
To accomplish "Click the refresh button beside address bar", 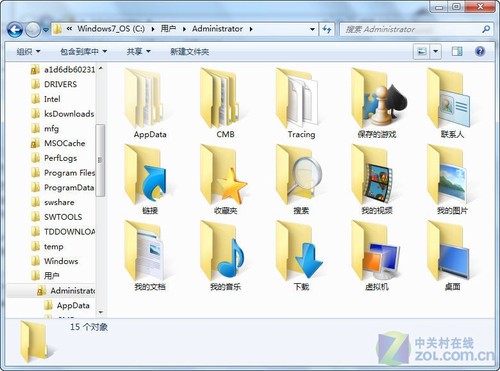I will click(x=327, y=29).
